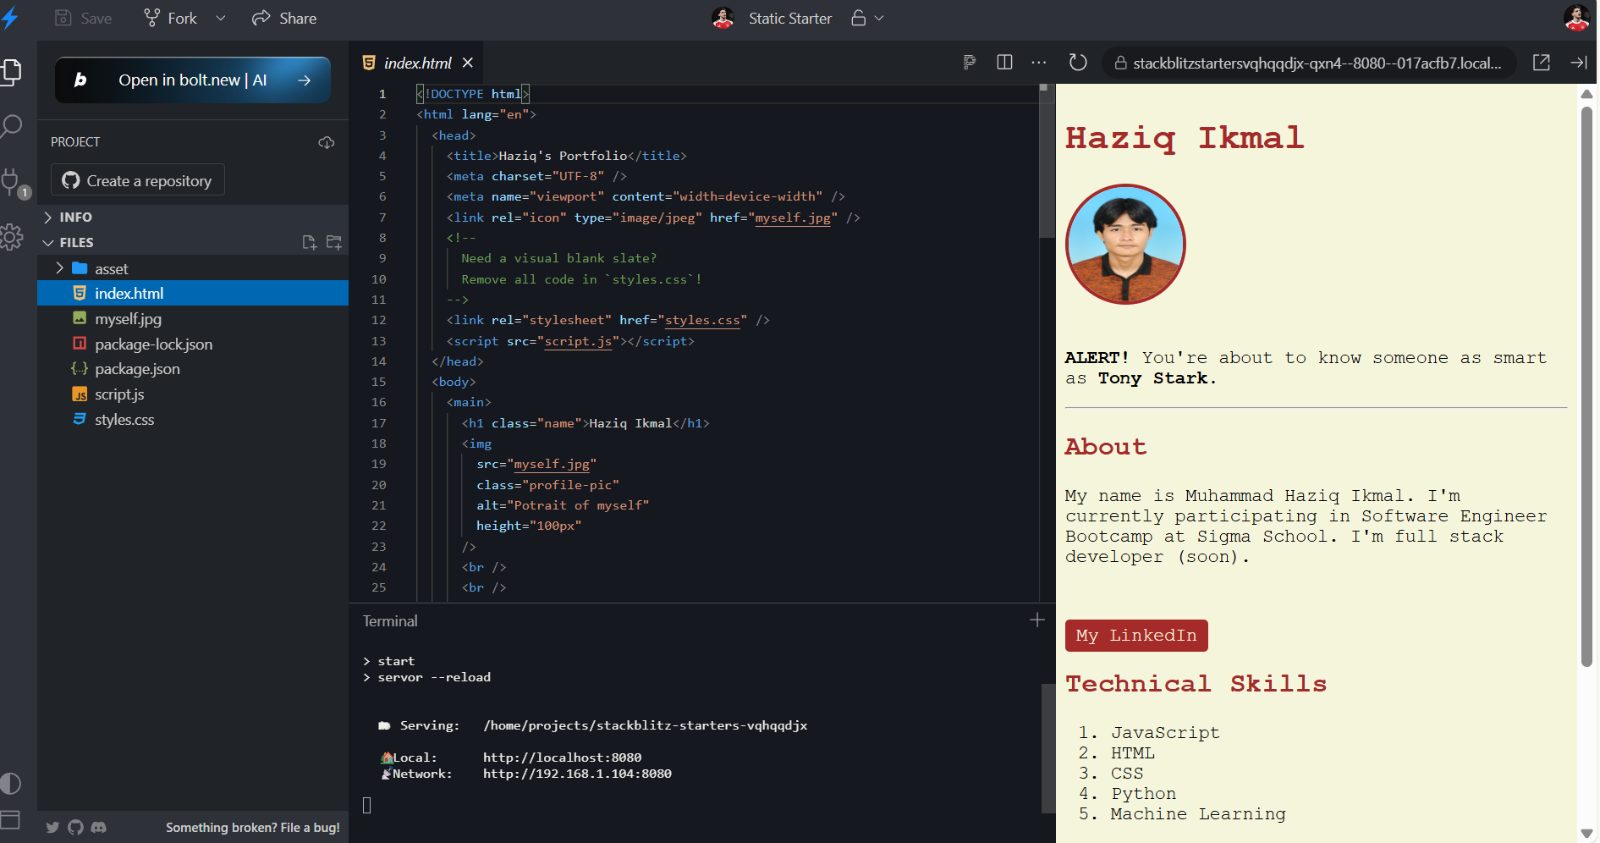Viewport: 1600px width, 843px height.
Task: Click the styles.css href in line 12
Action: [702, 320]
